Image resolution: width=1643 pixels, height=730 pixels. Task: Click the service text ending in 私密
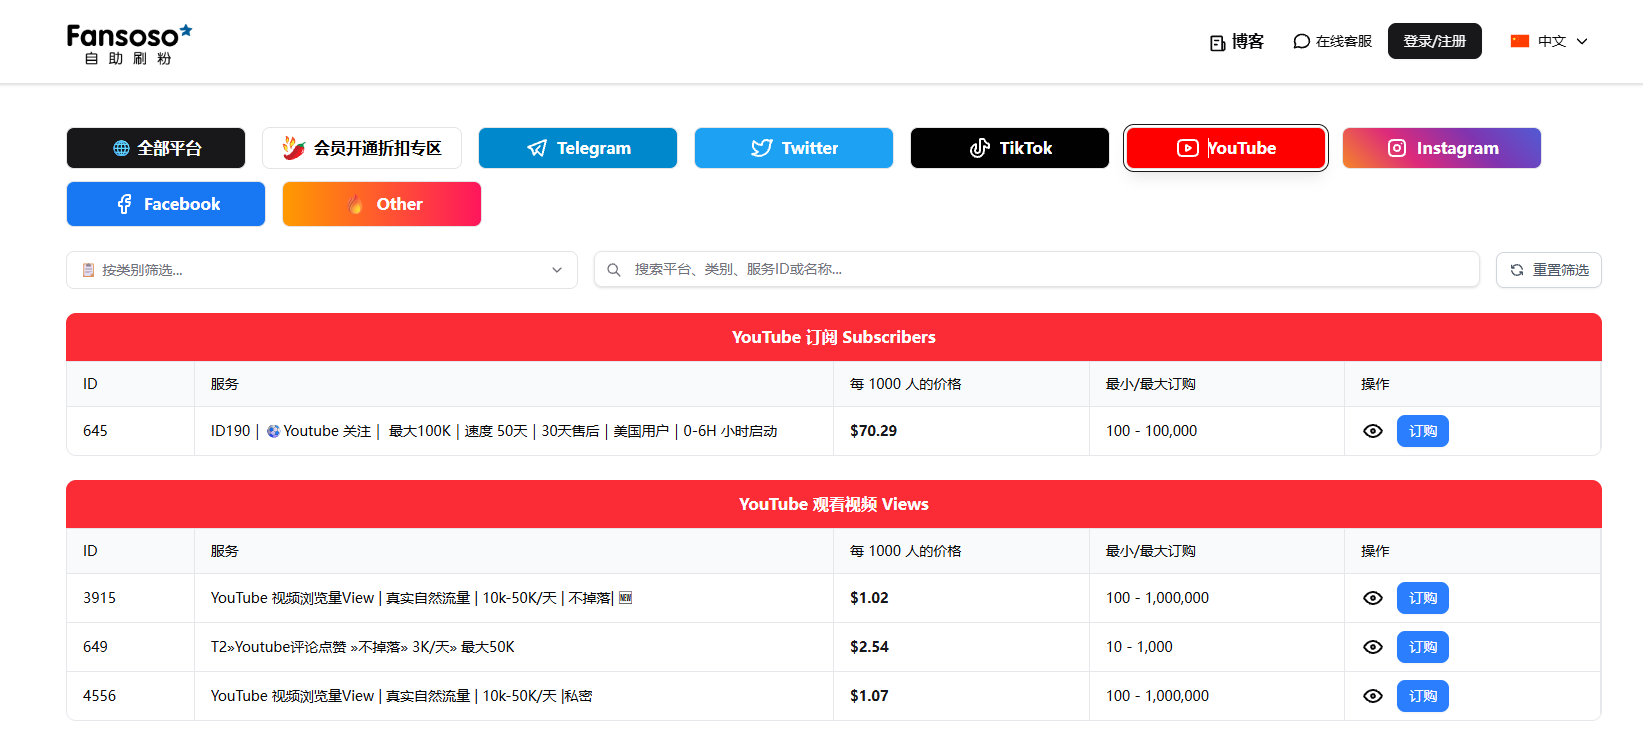(x=401, y=696)
